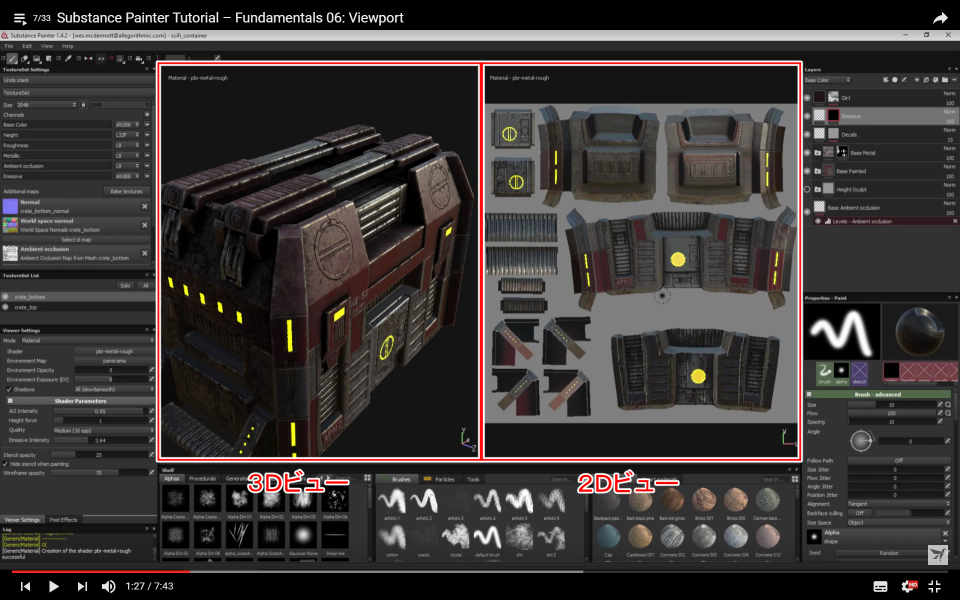Hide the Emissive layer
Viewport: 960px width, 600px height.
coord(807,116)
